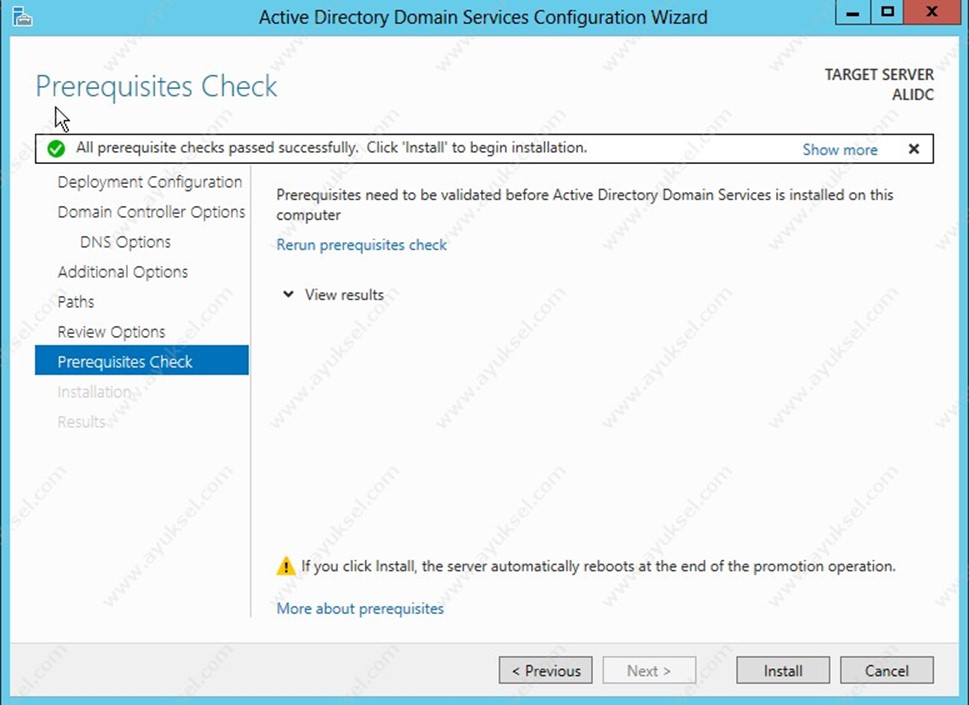Open Show more in notification banner
Viewport: 969px width, 705px height.
(840, 150)
